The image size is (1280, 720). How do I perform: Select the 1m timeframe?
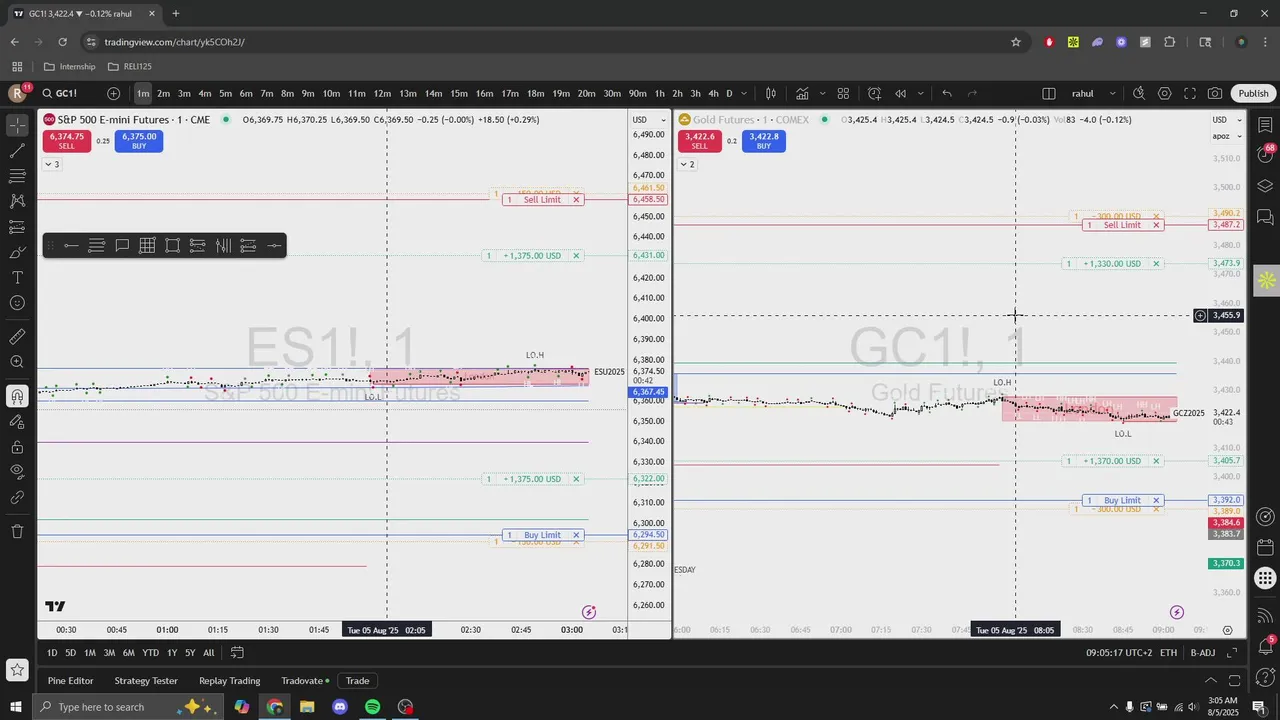(143, 93)
